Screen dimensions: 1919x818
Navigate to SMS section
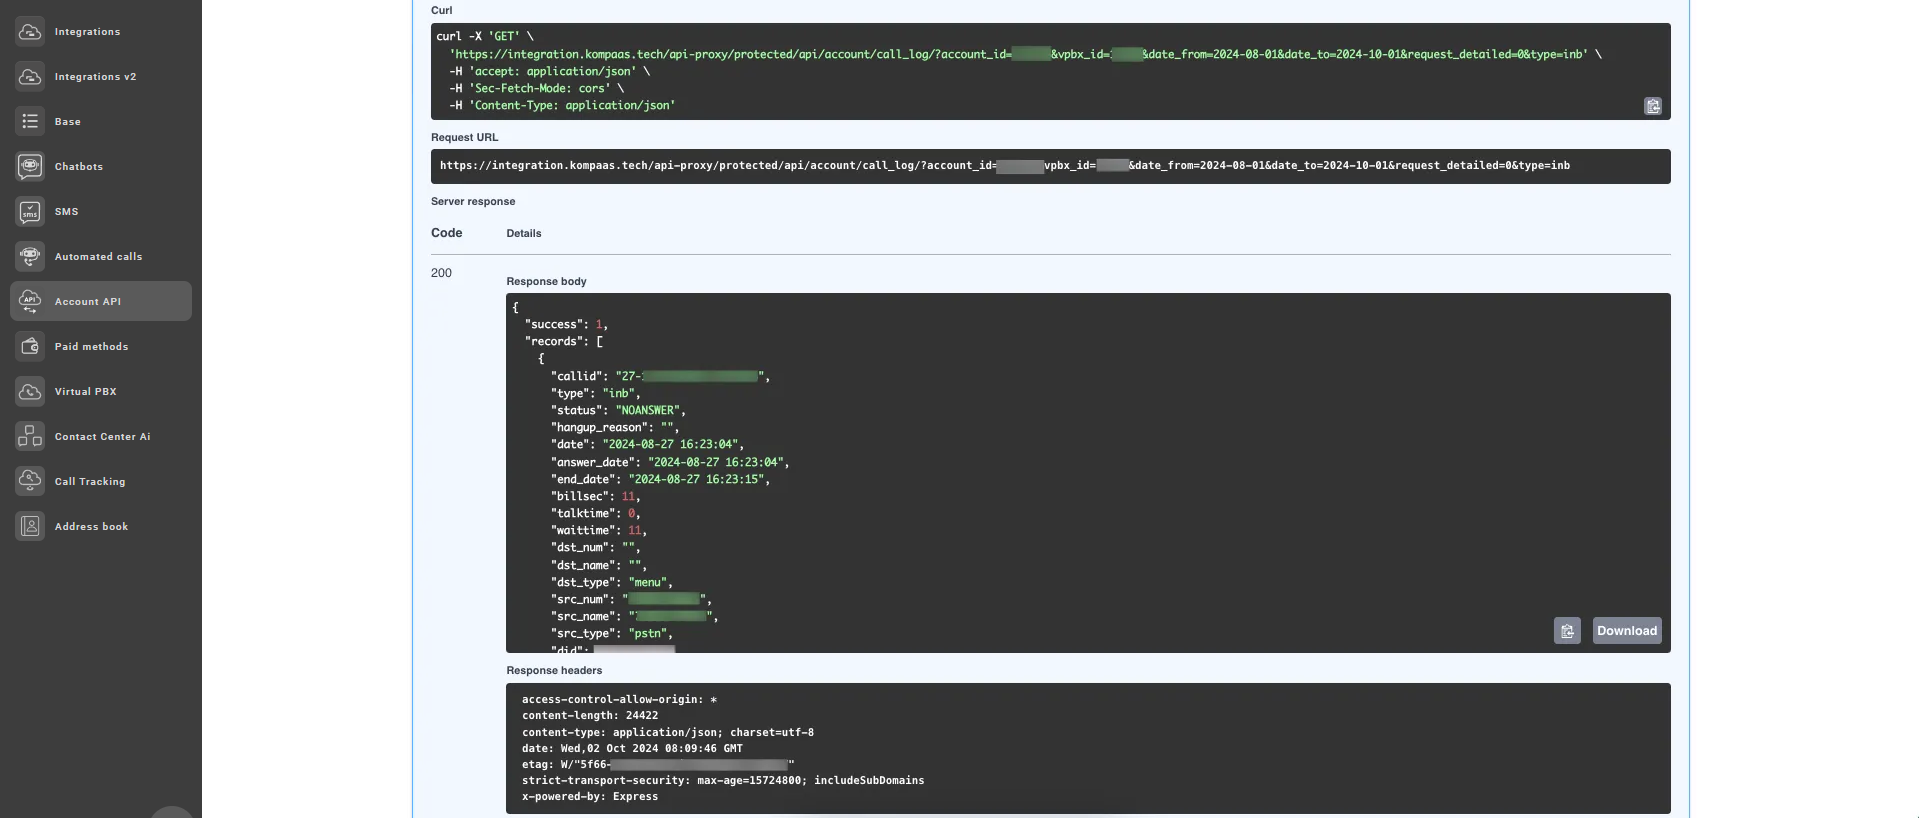101,211
